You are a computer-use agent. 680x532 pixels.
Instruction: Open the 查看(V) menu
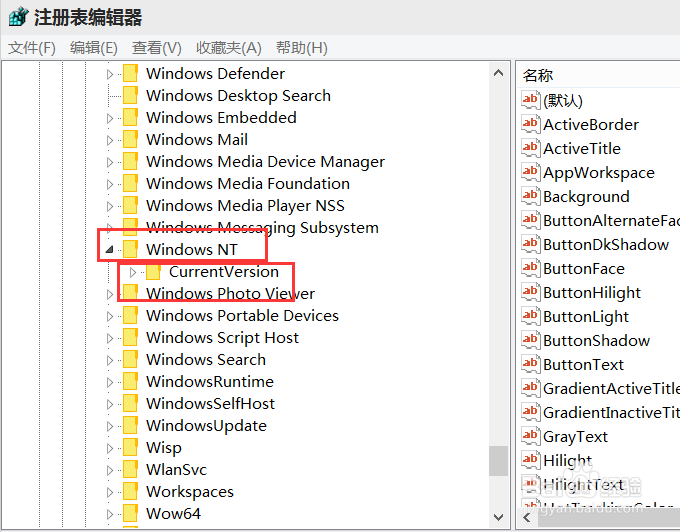[157, 48]
